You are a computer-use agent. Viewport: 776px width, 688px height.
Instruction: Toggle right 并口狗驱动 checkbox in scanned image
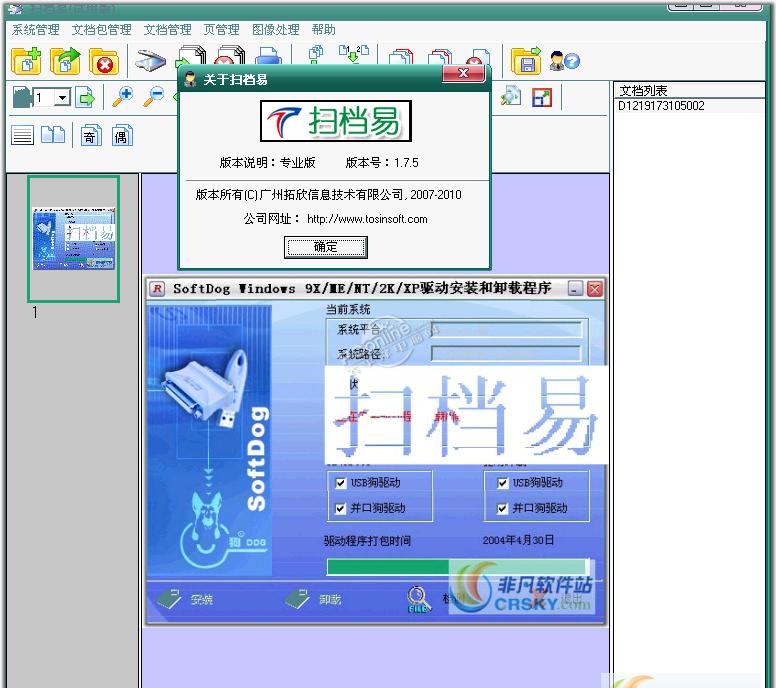point(502,508)
